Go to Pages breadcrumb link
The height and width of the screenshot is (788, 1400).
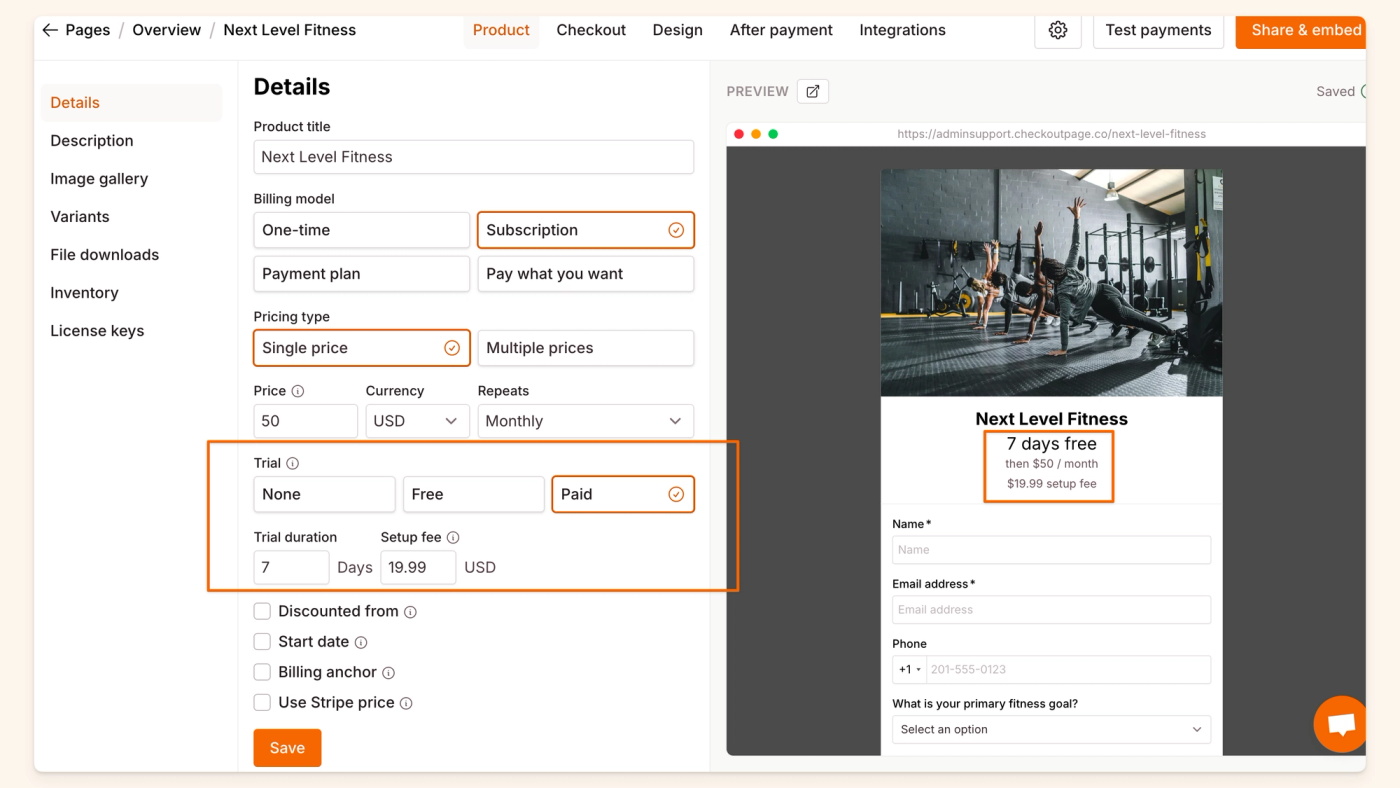tap(88, 30)
